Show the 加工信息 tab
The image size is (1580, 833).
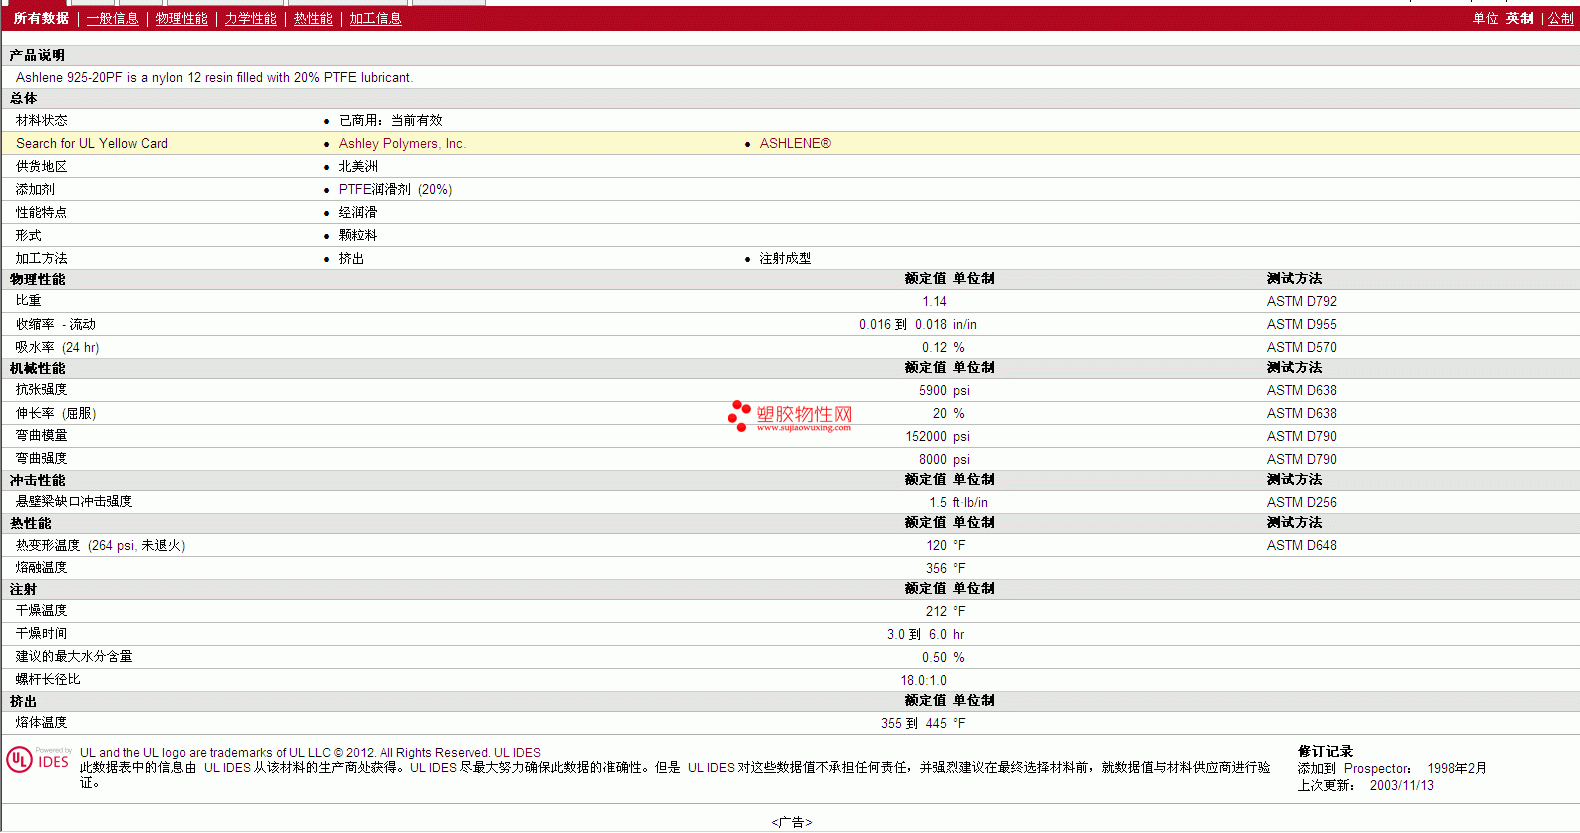[375, 19]
